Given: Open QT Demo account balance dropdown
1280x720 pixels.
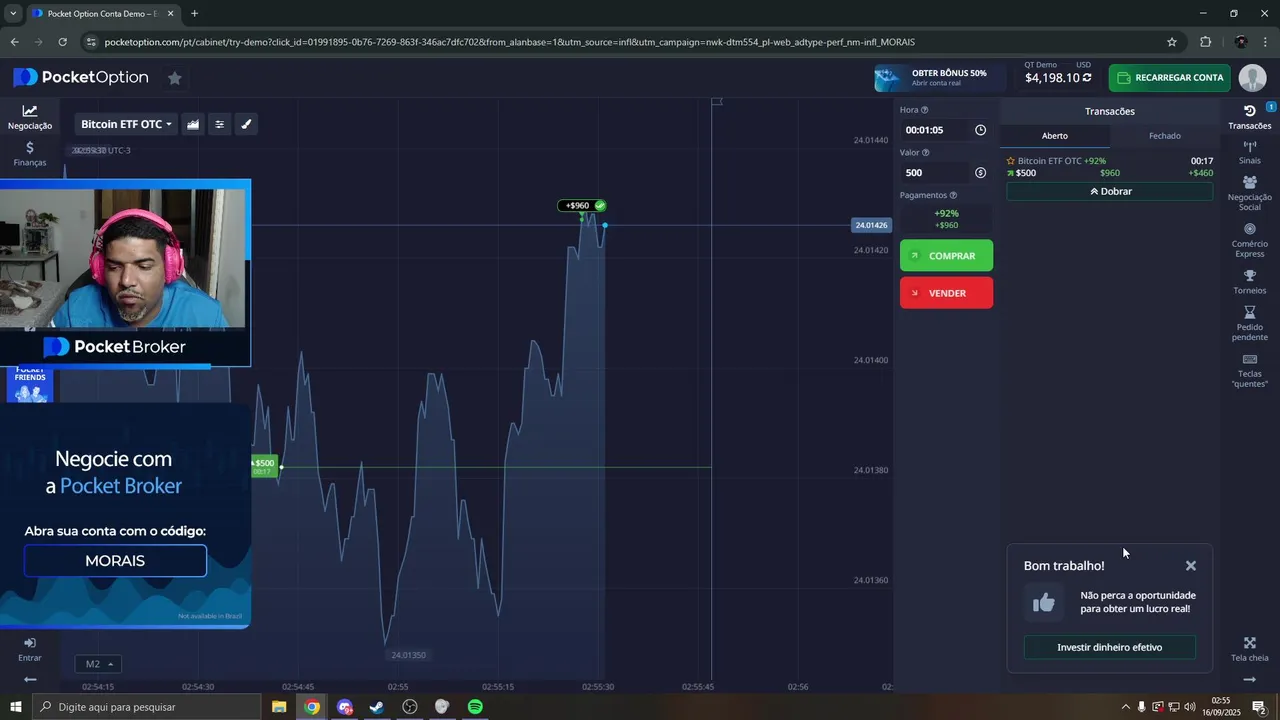Looking at the screenshot, I should 1058,73.
